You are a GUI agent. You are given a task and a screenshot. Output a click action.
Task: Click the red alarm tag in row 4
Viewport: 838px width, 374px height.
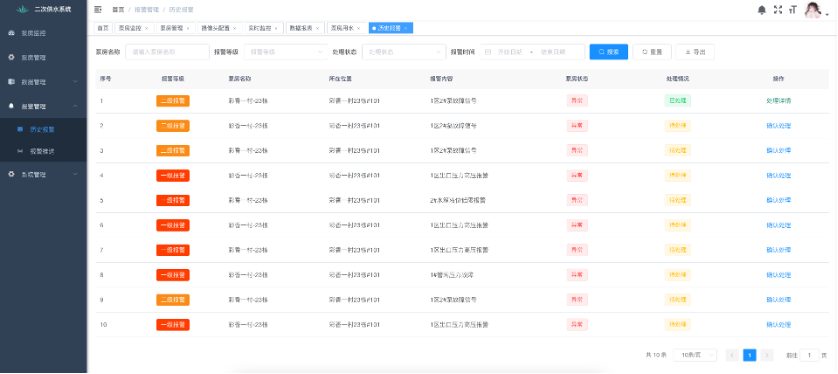tap(173, 175)
